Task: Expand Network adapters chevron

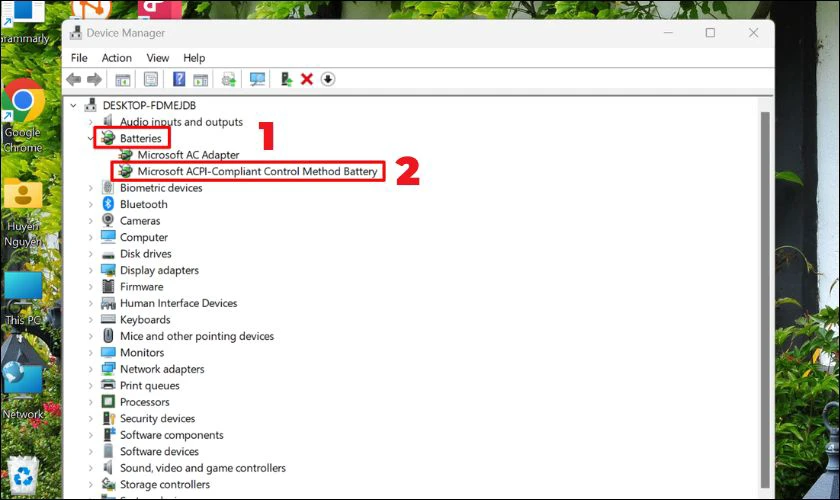Action: 91,369
